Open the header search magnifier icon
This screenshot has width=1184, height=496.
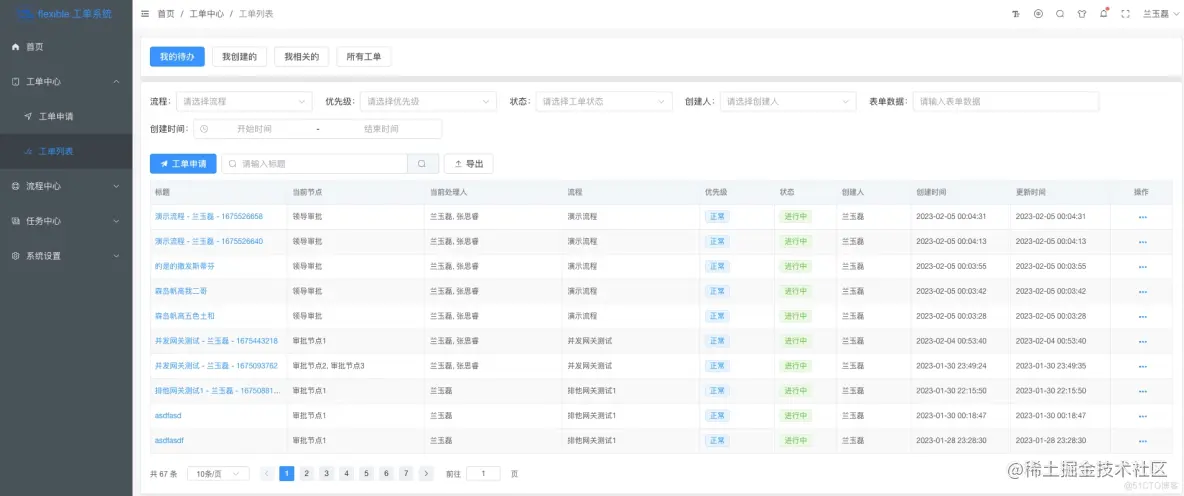(x=1060, y=14)
